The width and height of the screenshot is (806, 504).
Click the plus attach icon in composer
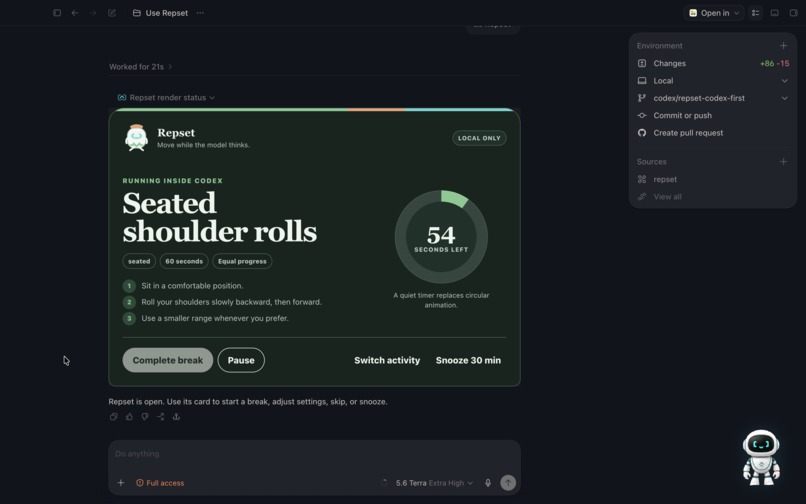[120, 482]
